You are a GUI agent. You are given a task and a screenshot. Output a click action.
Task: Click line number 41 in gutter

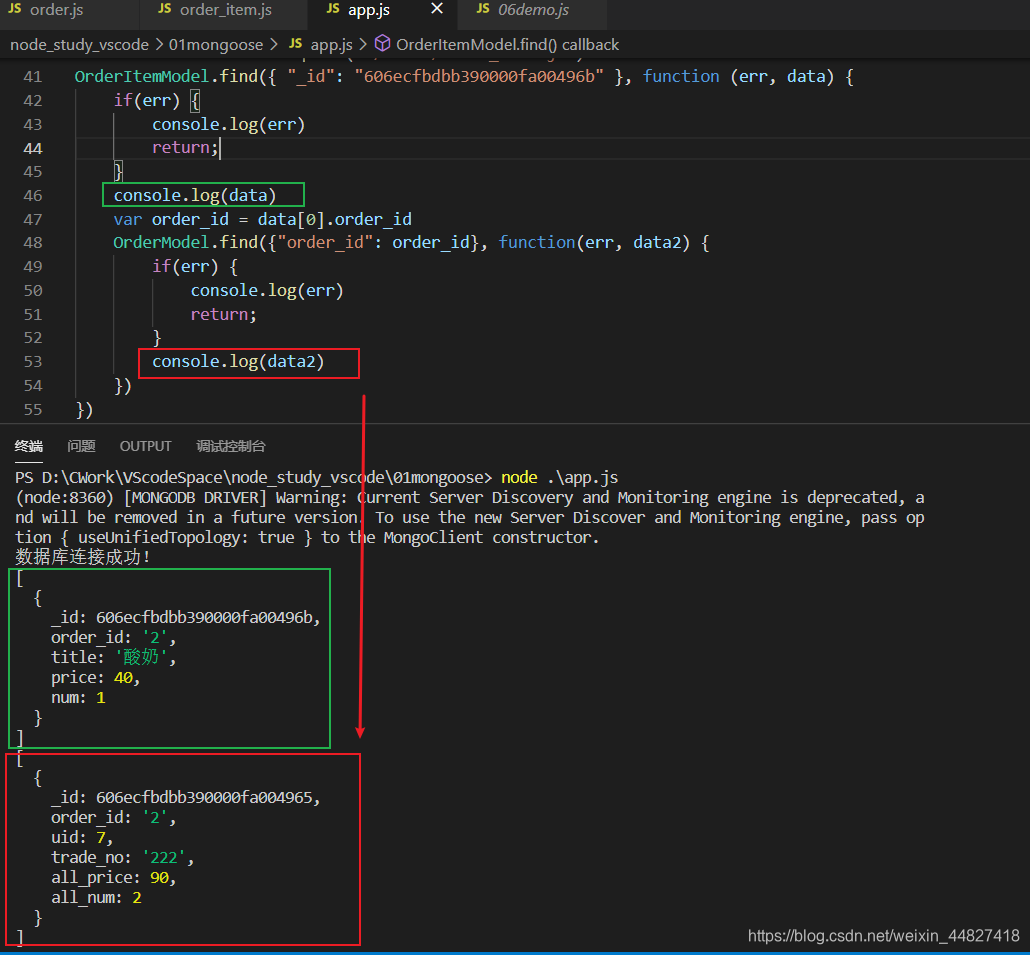pos(33,77)
